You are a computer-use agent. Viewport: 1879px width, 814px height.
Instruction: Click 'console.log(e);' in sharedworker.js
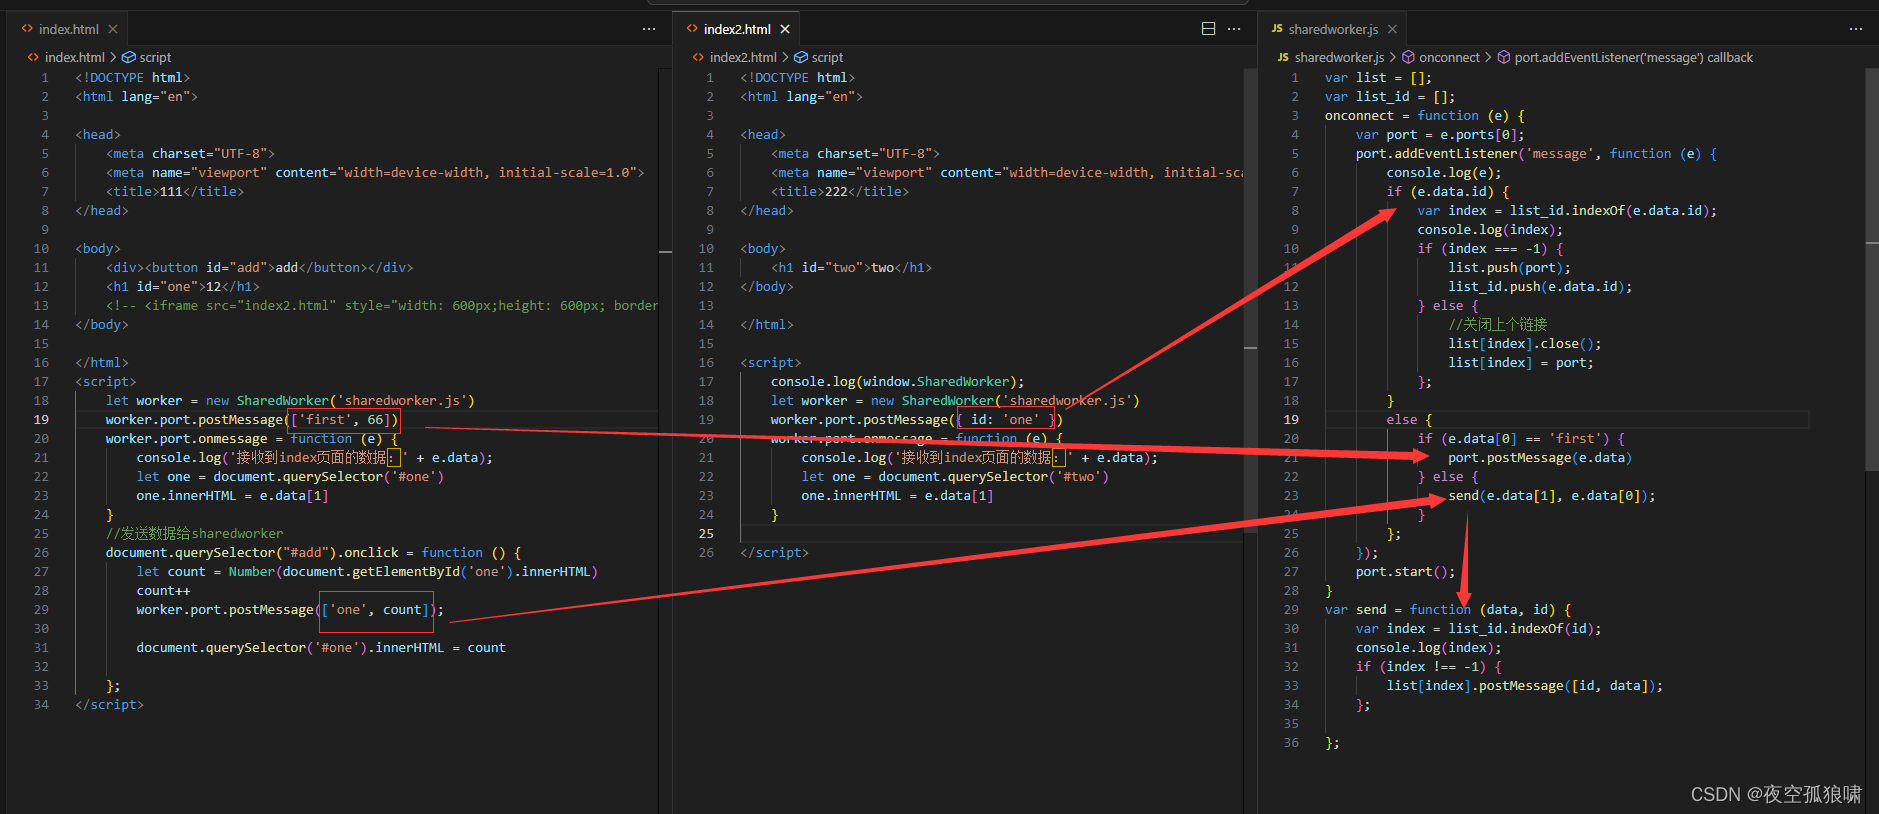[1444, 172]
